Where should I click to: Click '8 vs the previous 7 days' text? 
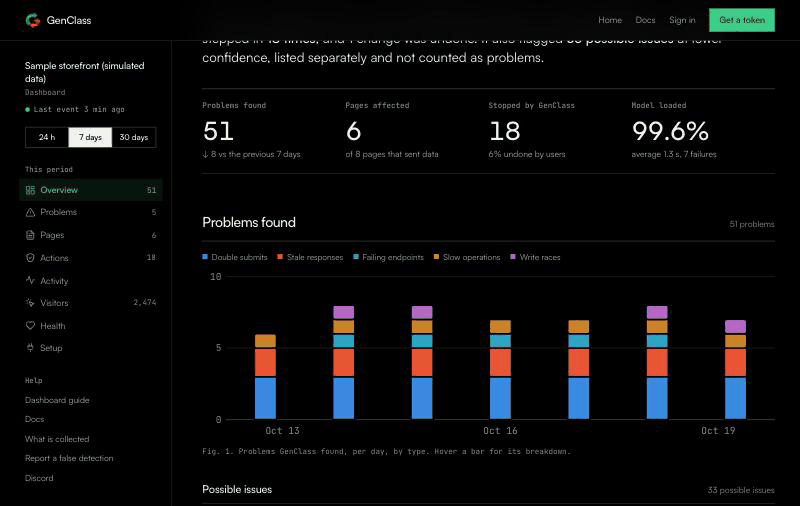pos(251,155)
